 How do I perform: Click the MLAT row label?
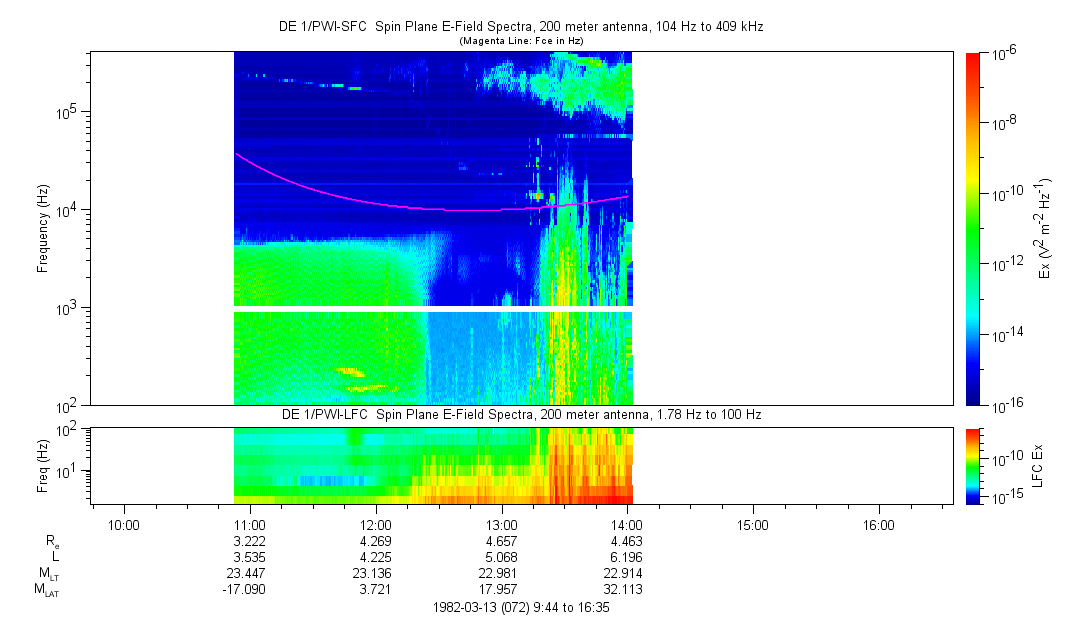coord(46,589)
